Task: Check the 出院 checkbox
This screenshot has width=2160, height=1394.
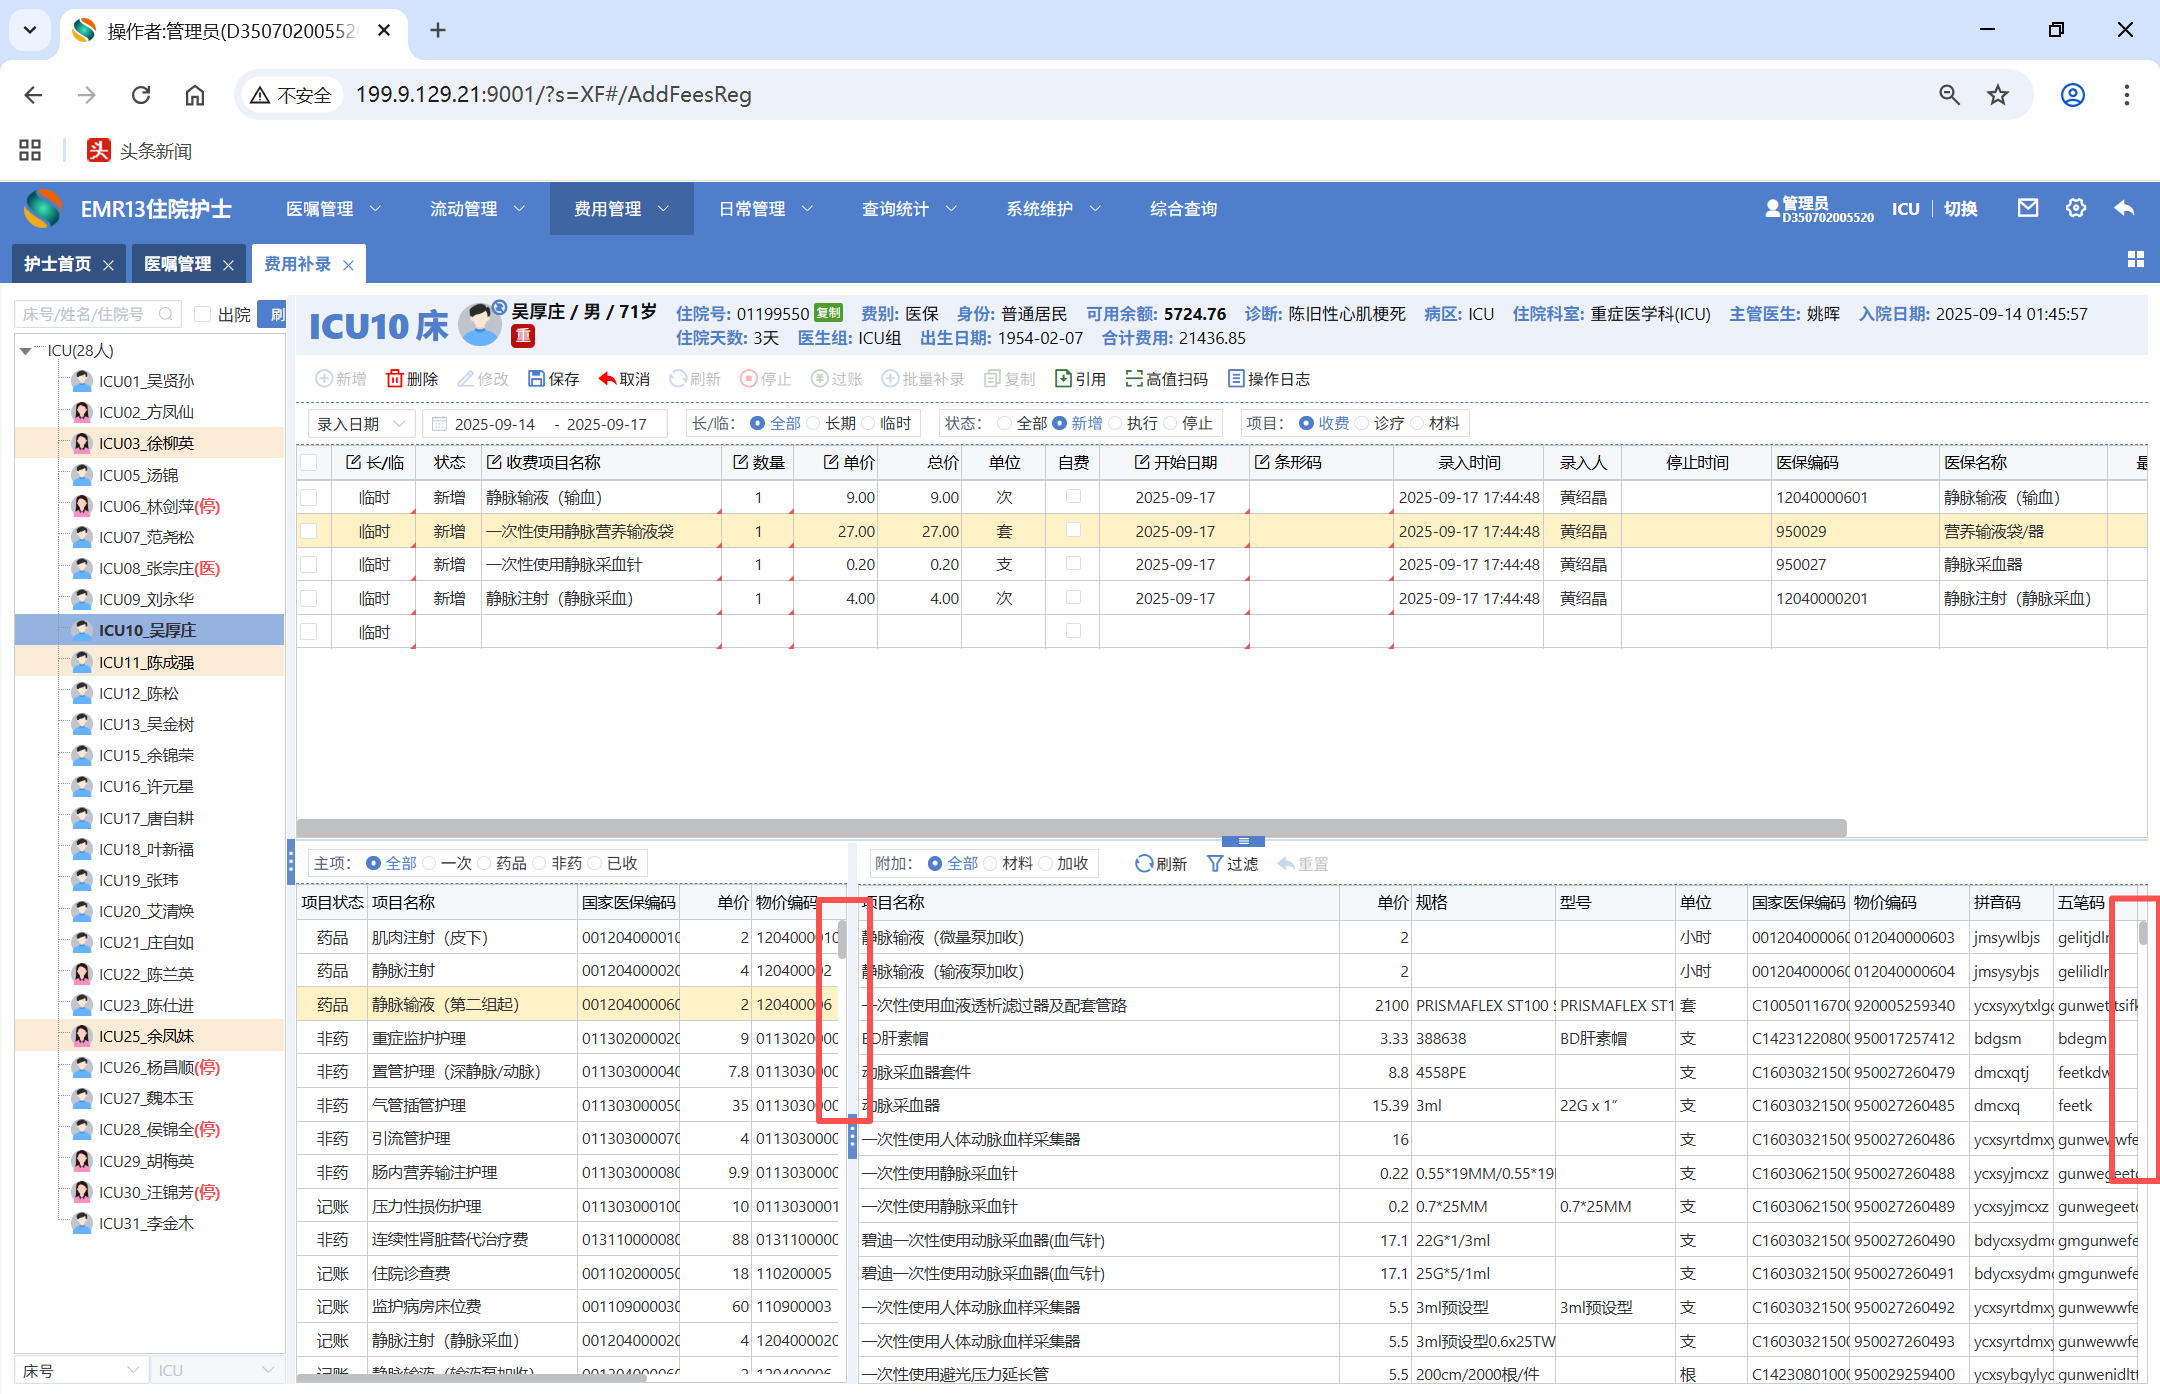Action: pyautogui.click(x=203, y=314)
